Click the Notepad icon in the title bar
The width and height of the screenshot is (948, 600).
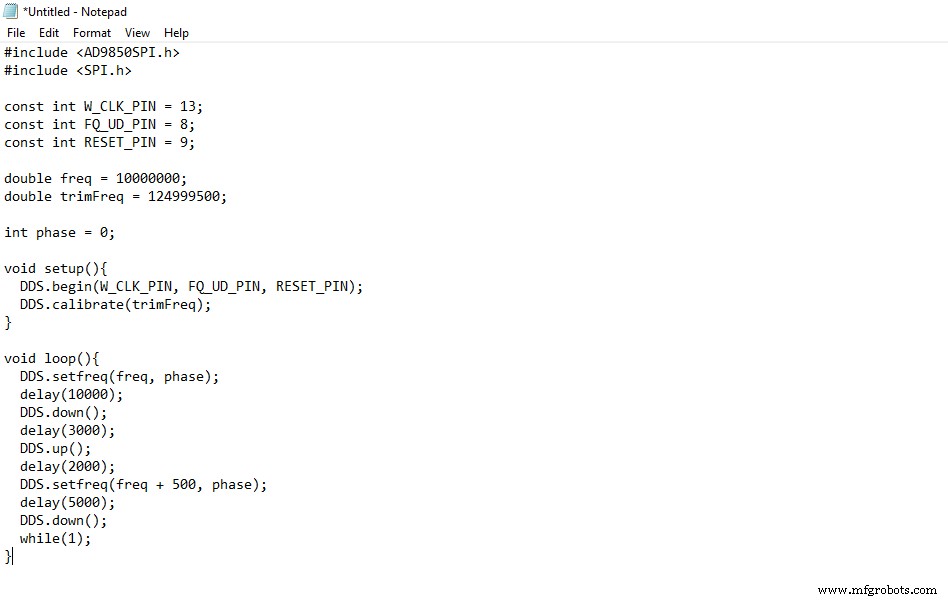[x=11, y=12]
